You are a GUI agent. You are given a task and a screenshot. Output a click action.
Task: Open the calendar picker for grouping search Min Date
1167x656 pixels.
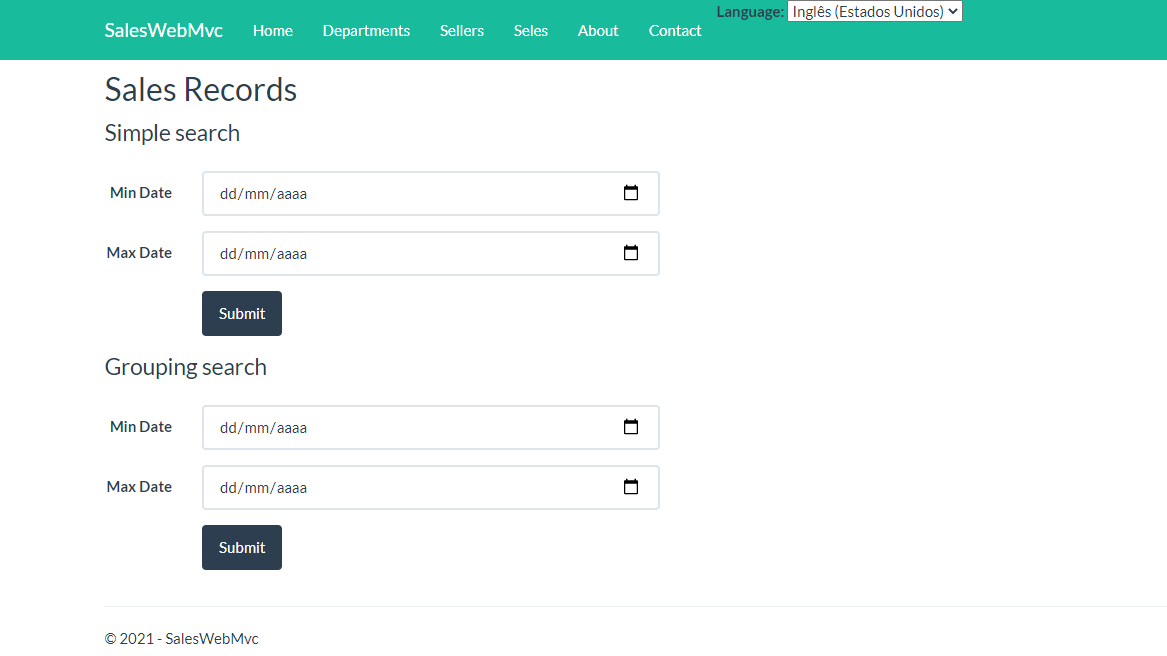[x=631, y=427]
